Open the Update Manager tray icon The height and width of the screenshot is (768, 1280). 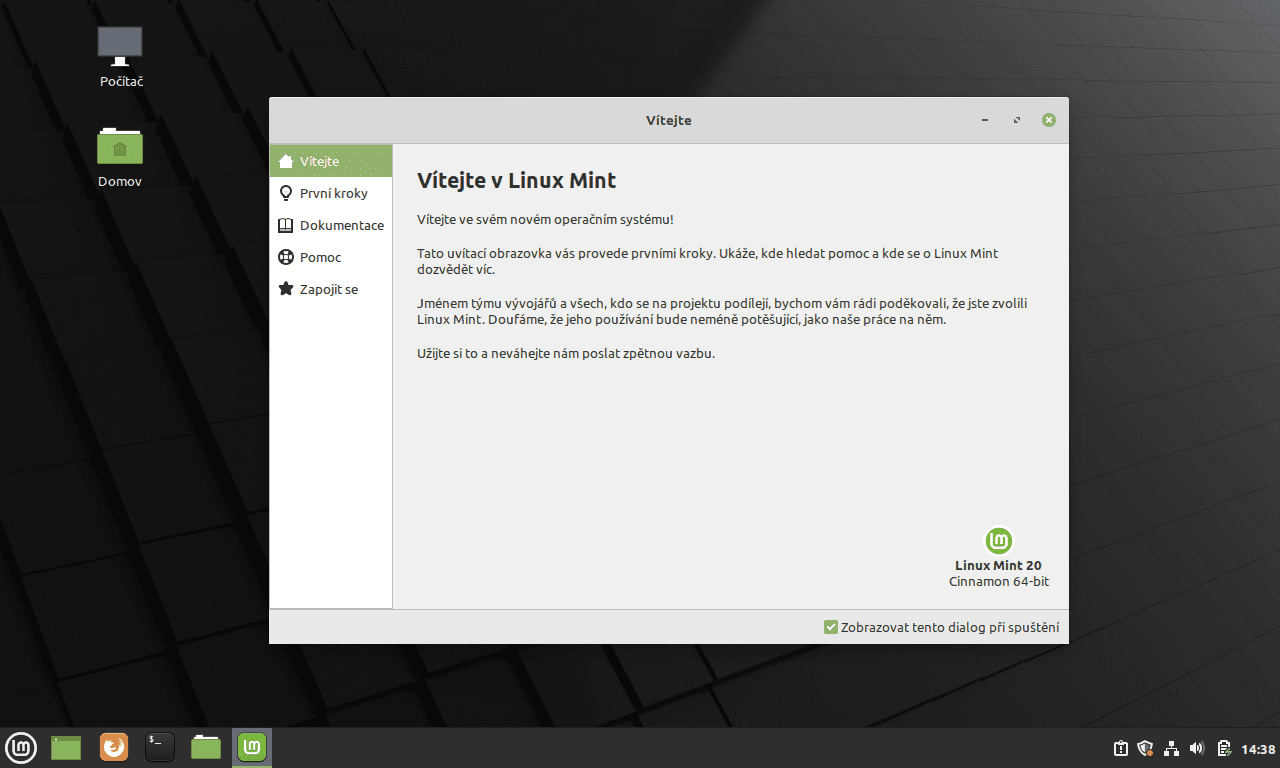click(x=1119, y=747)
